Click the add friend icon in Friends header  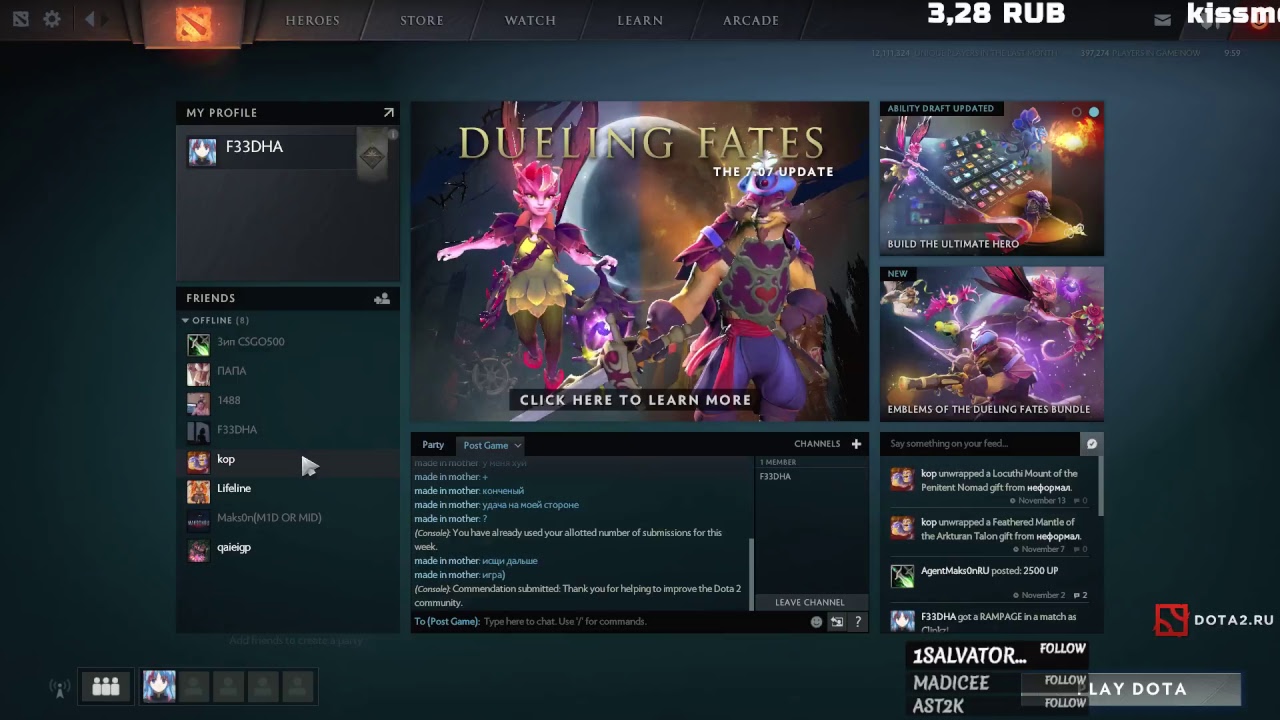[382, 298]
